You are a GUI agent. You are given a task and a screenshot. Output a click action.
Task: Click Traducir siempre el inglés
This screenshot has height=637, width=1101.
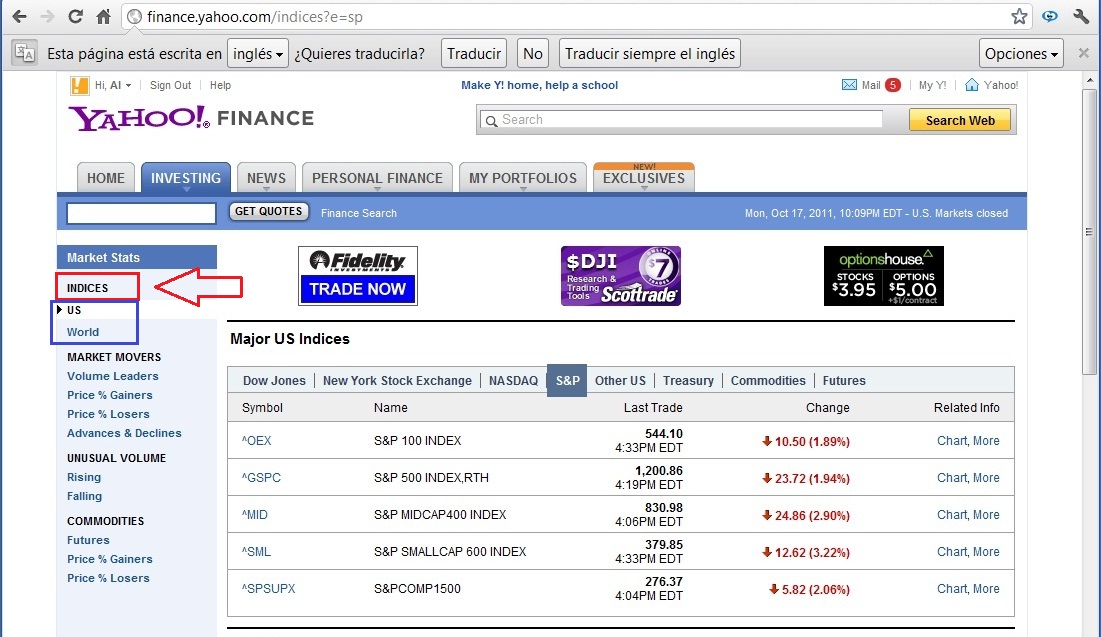point(650,53)
